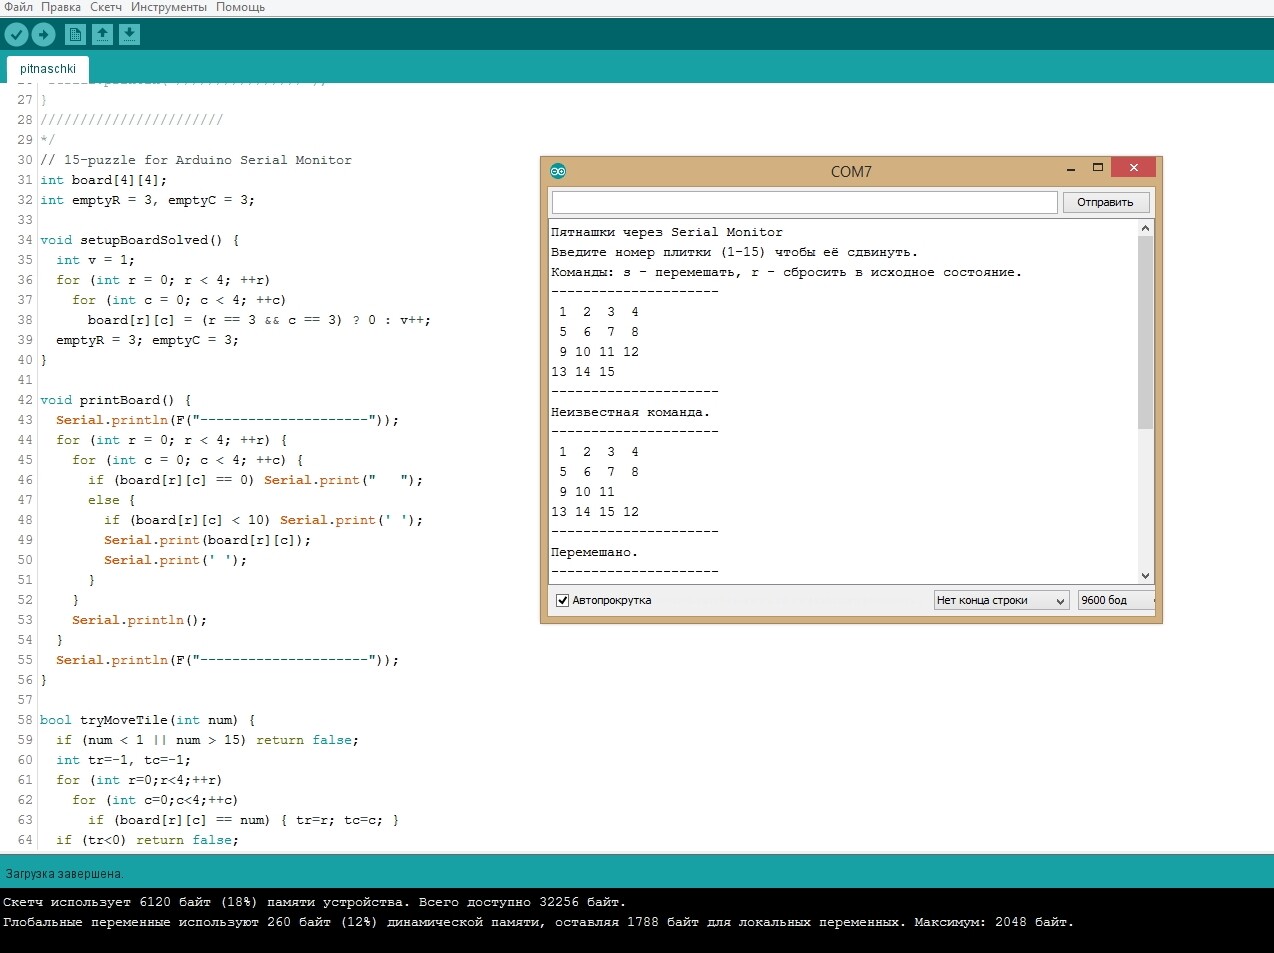Click the Upload arrow icon

point(43,35)
